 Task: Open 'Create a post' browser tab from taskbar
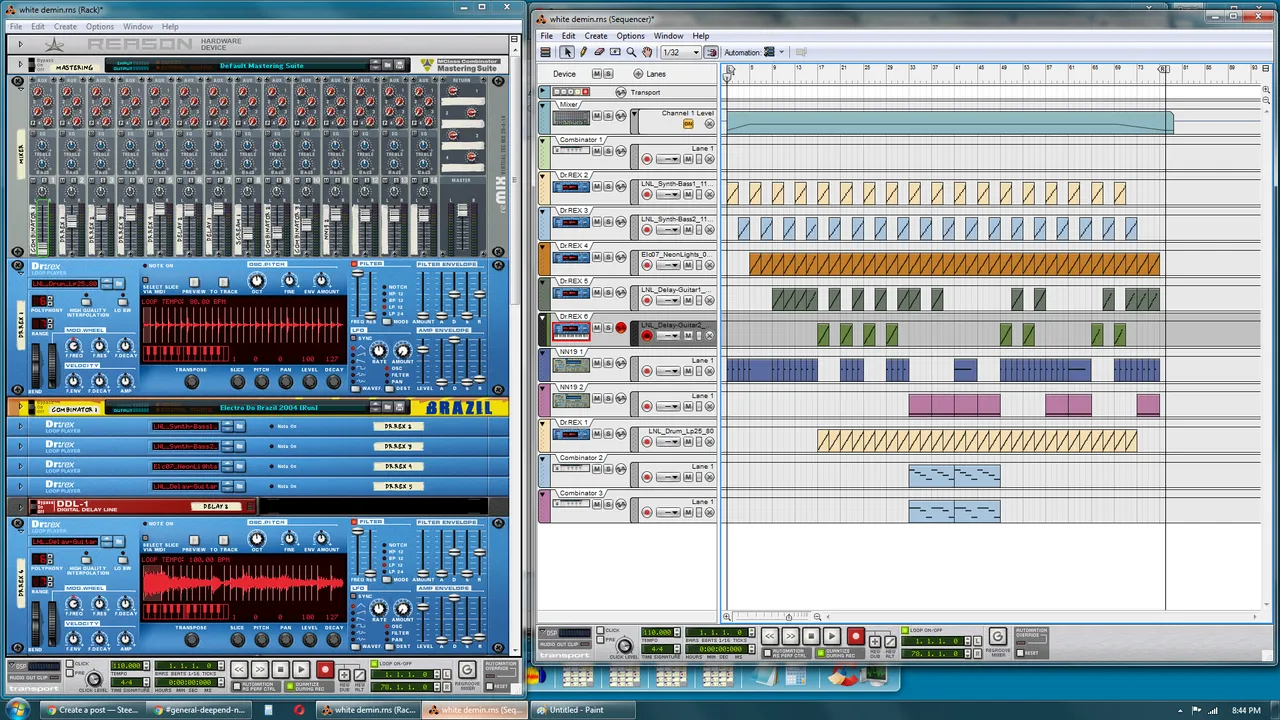click(x=92, y=710)
